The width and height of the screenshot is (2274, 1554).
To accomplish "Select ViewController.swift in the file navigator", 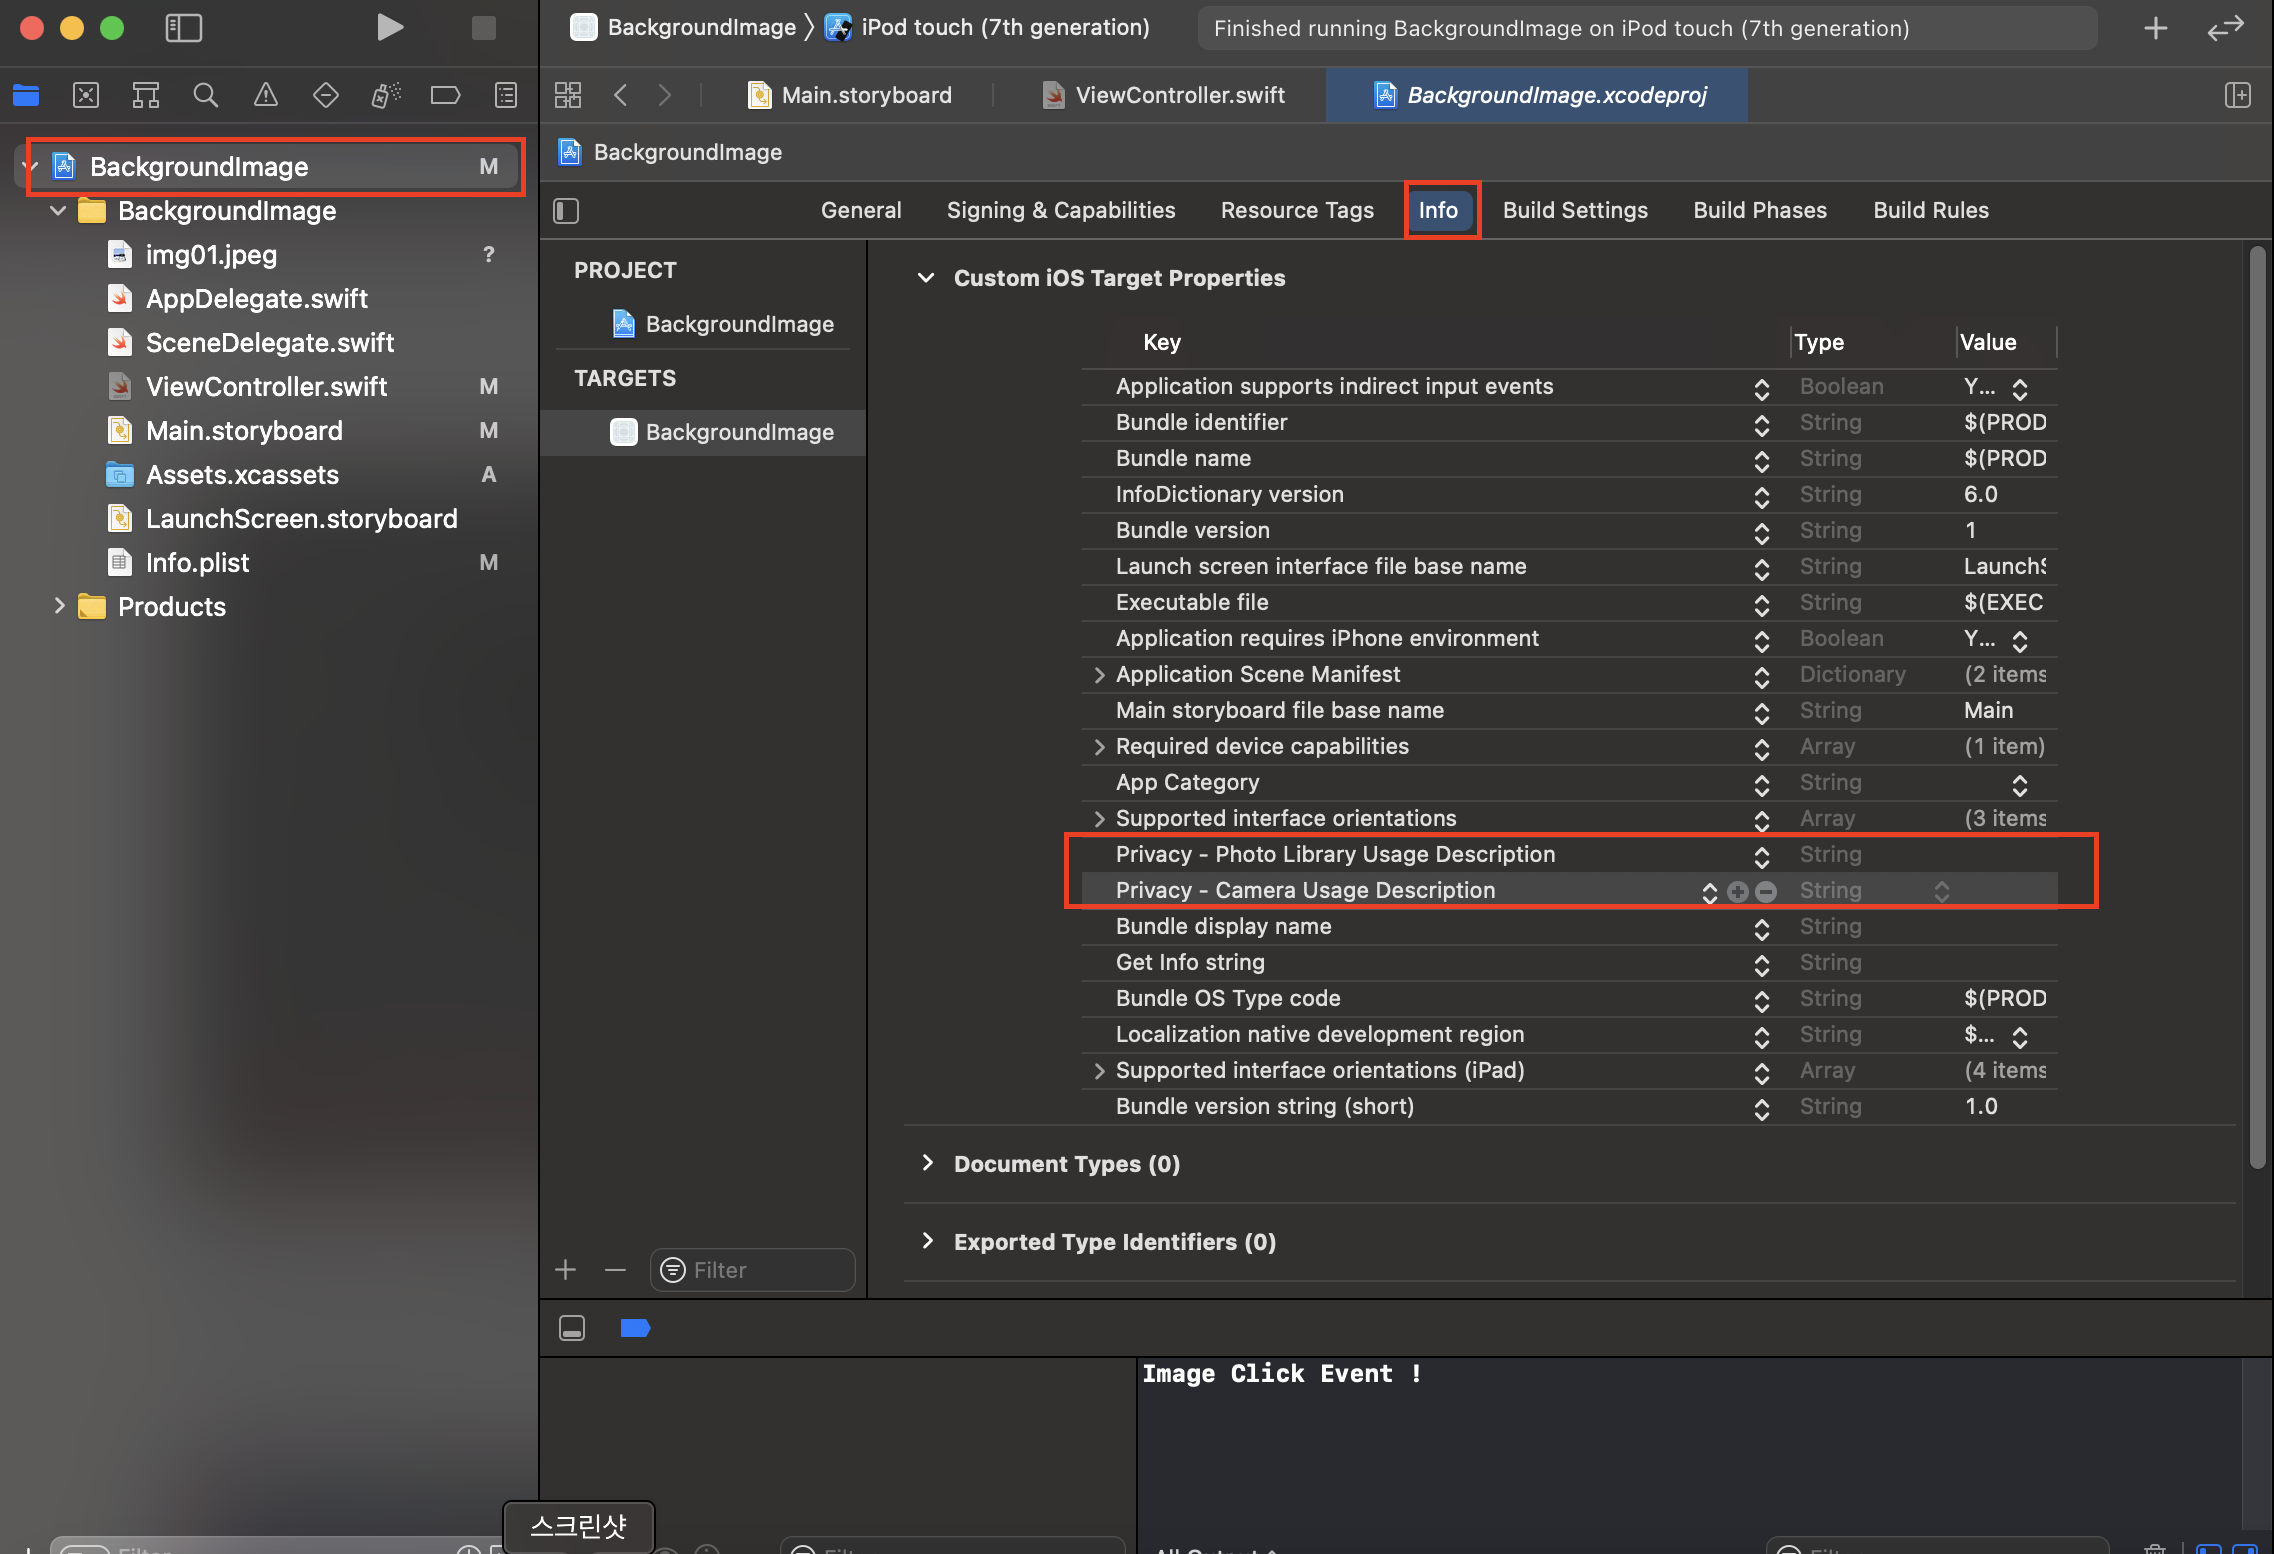I will coord(266,386).
